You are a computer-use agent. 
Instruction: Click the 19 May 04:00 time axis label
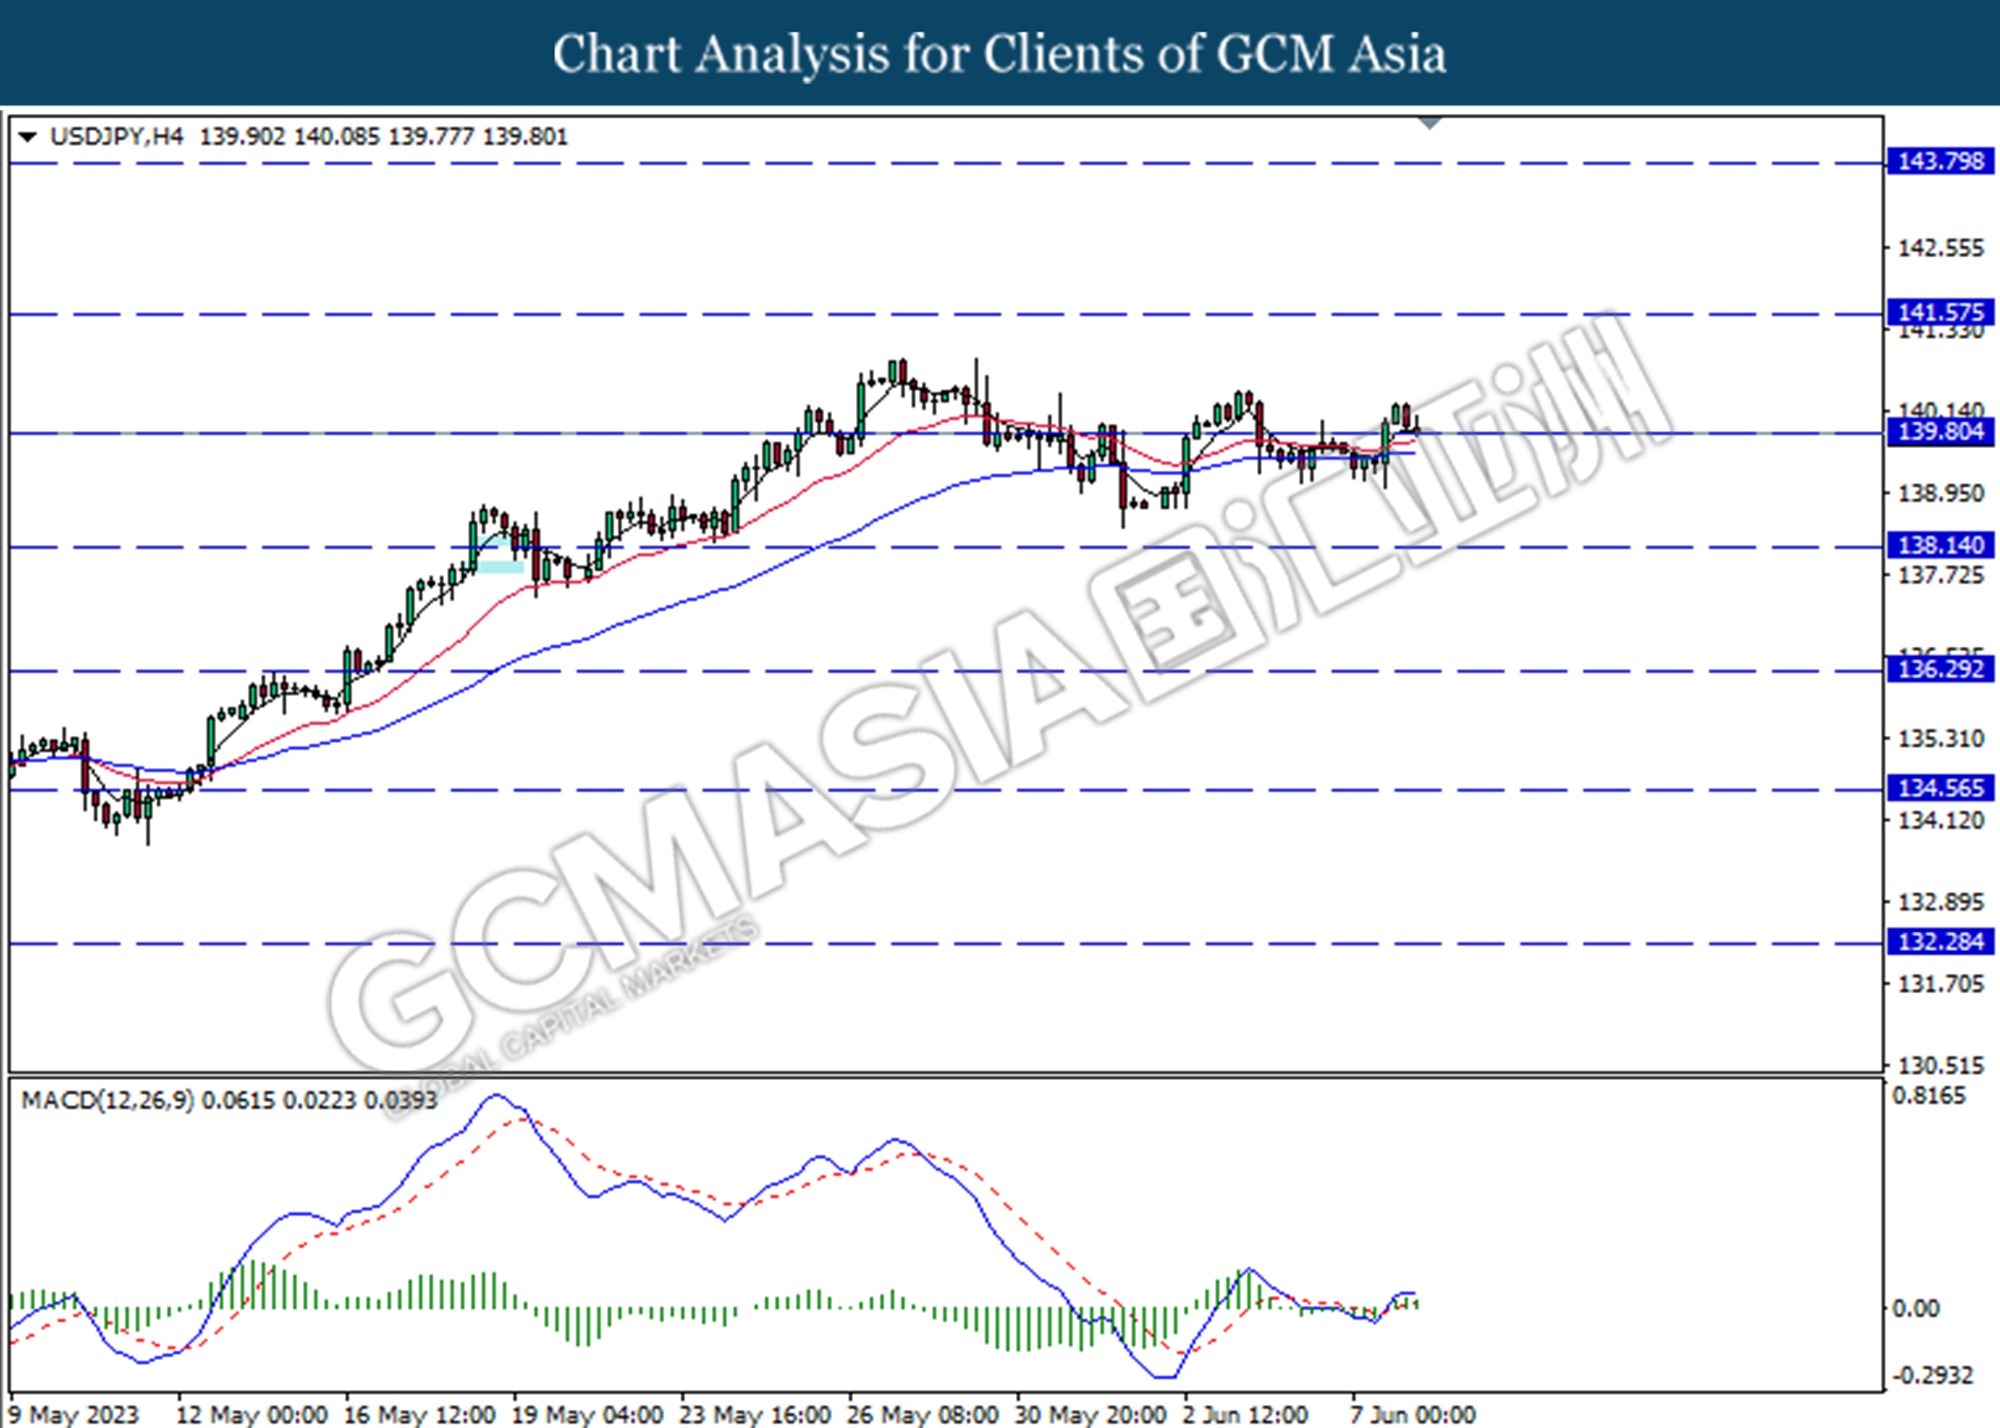(587, 1415)
